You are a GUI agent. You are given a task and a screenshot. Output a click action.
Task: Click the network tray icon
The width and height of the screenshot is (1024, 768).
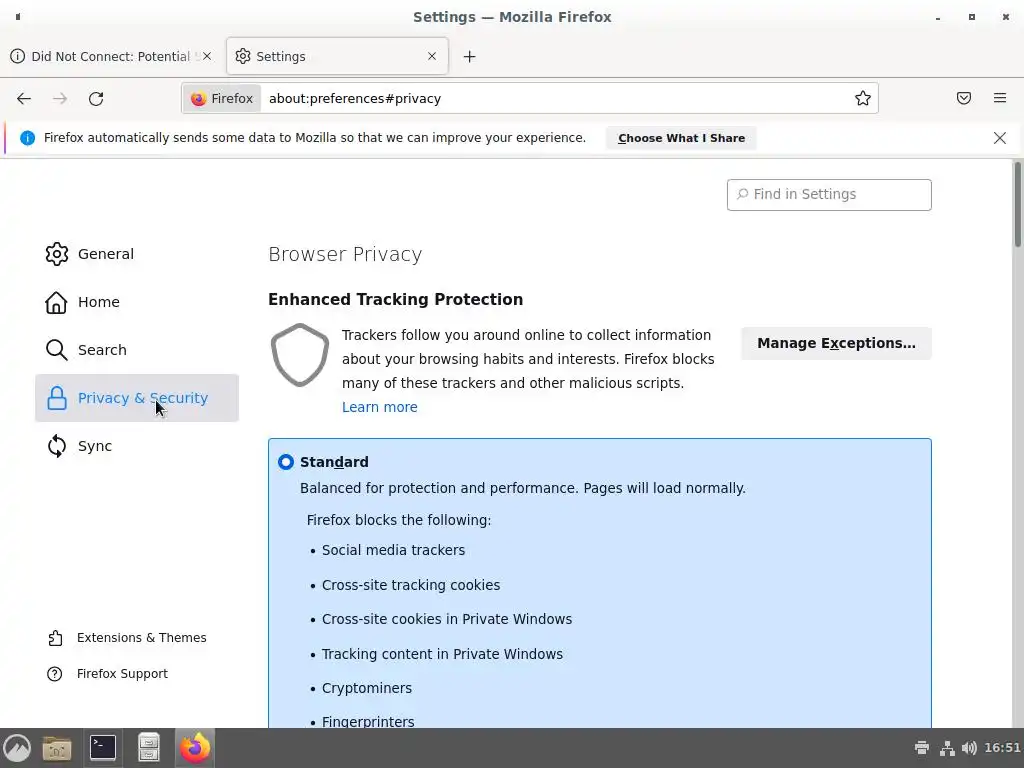pos(946,748)
